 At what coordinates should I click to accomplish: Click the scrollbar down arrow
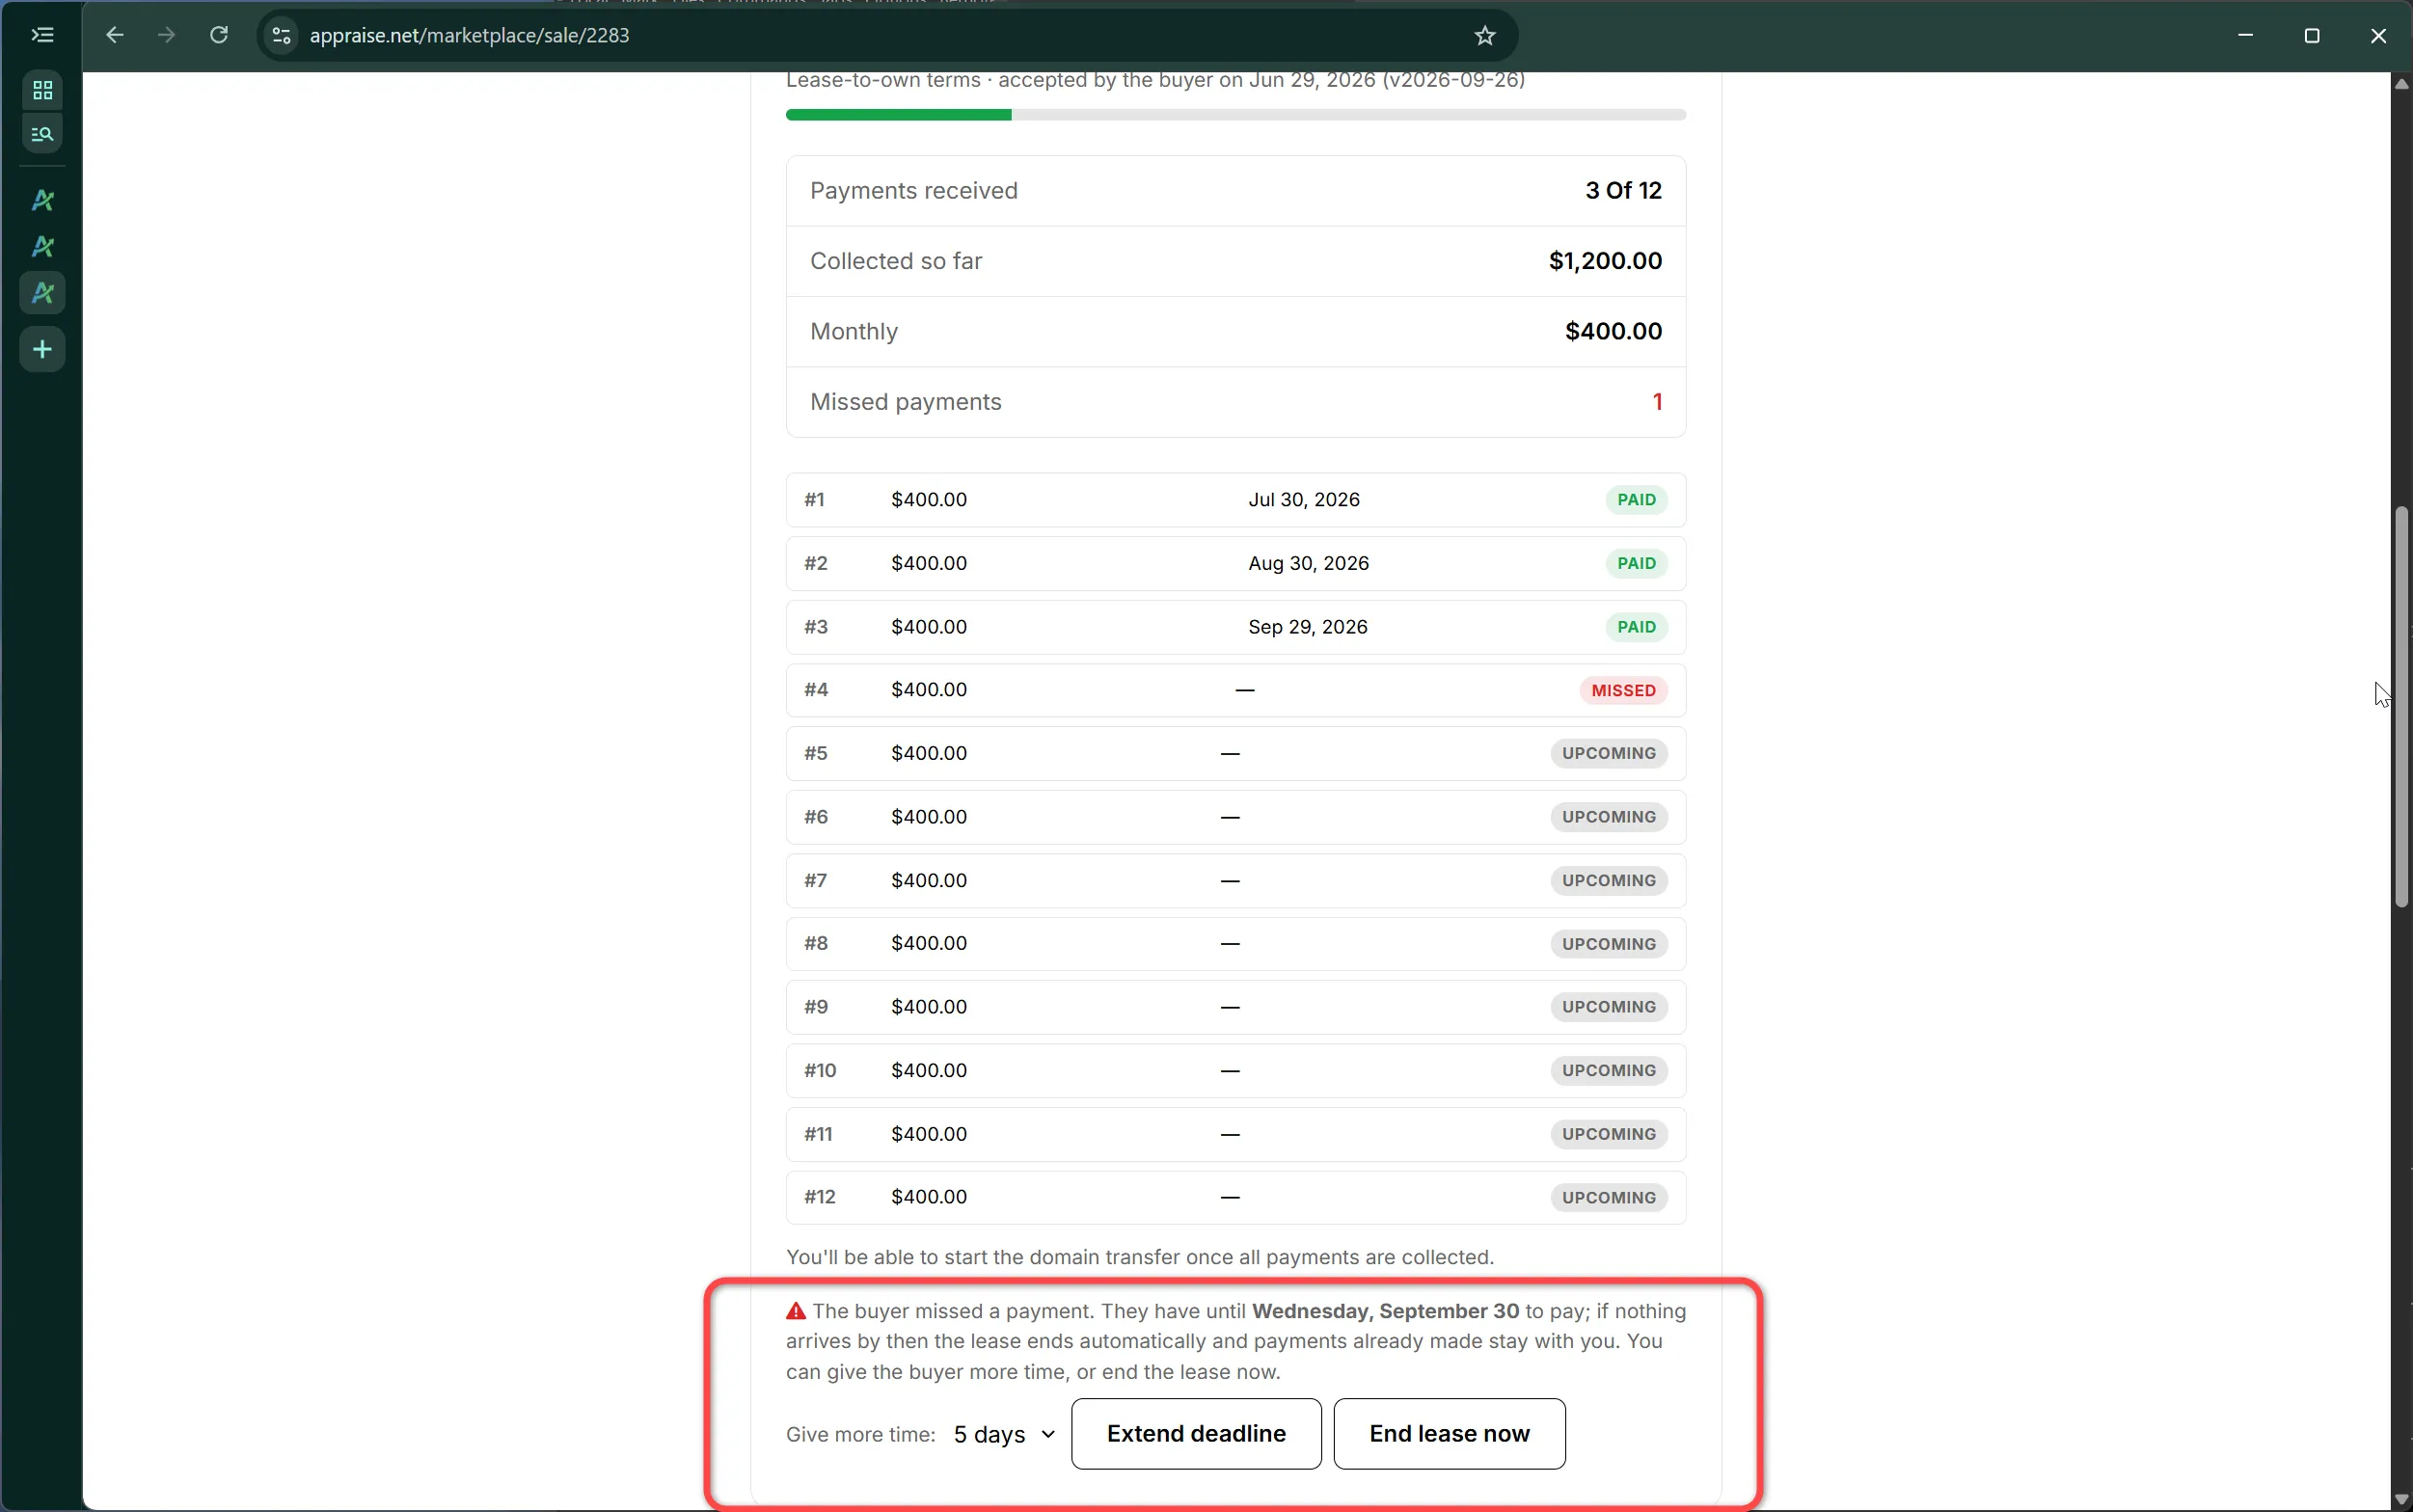pyautogui.click(x=2401, y=1499)
